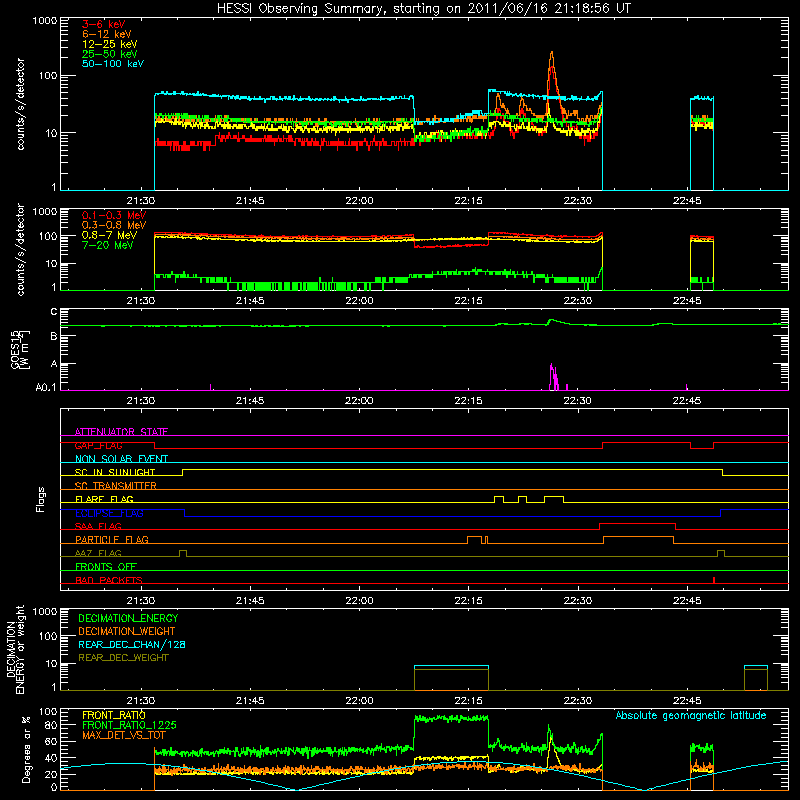Select the BAD_PACKETS flag label
This screenshot has height=800, width=800.
(x=109, y=580)
